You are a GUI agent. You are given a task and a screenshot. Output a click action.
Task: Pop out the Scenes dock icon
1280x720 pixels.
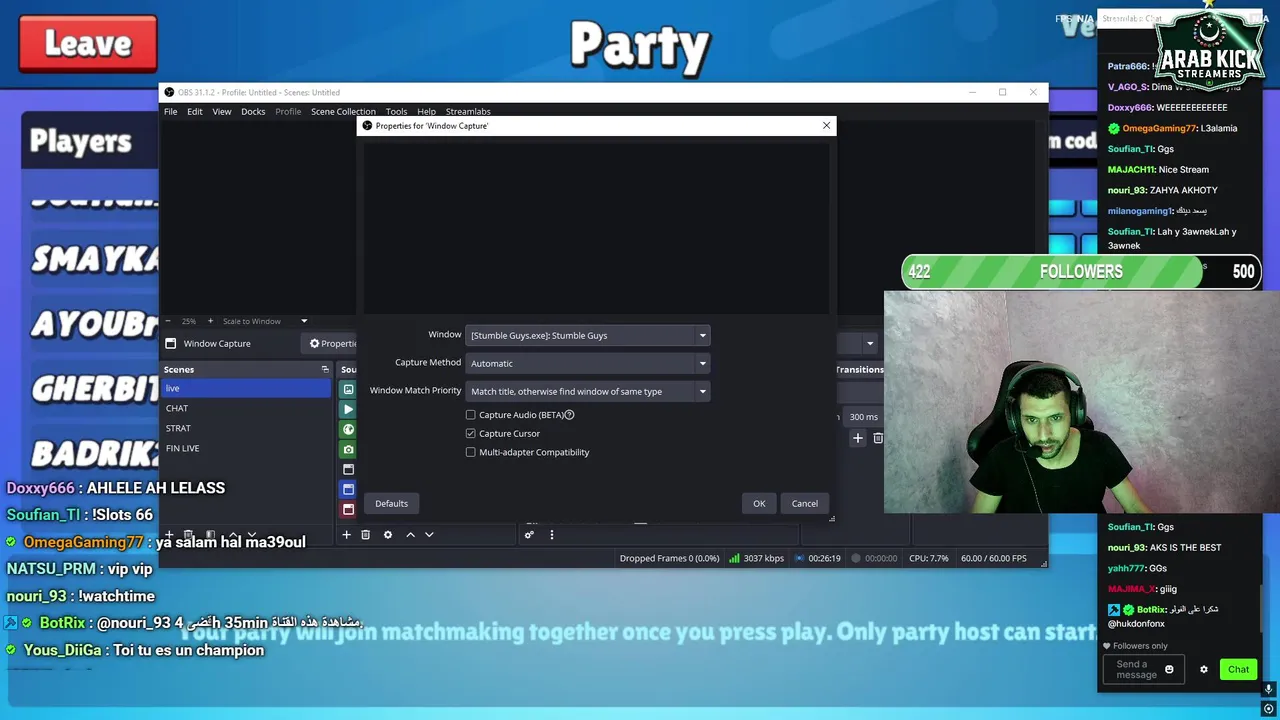(x=325, y=370)
